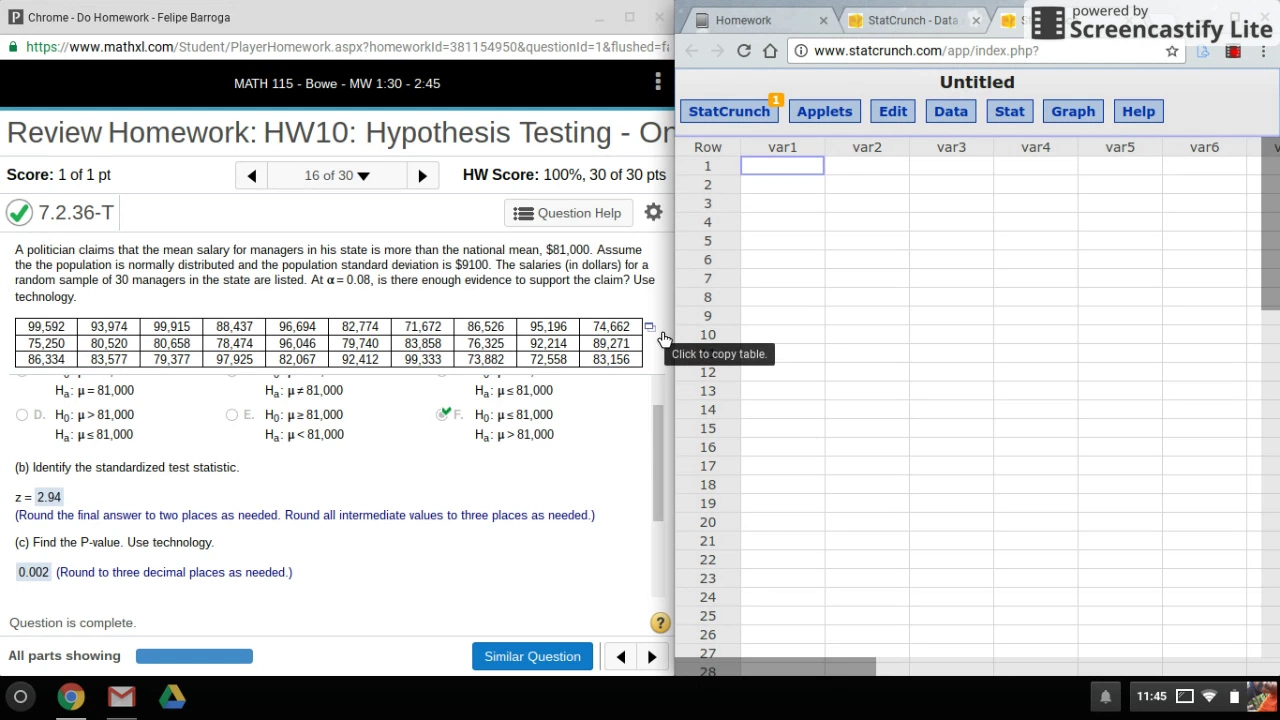
Task: Switch to the StatCrunch Data browser tab
Action: coord(912,20)
